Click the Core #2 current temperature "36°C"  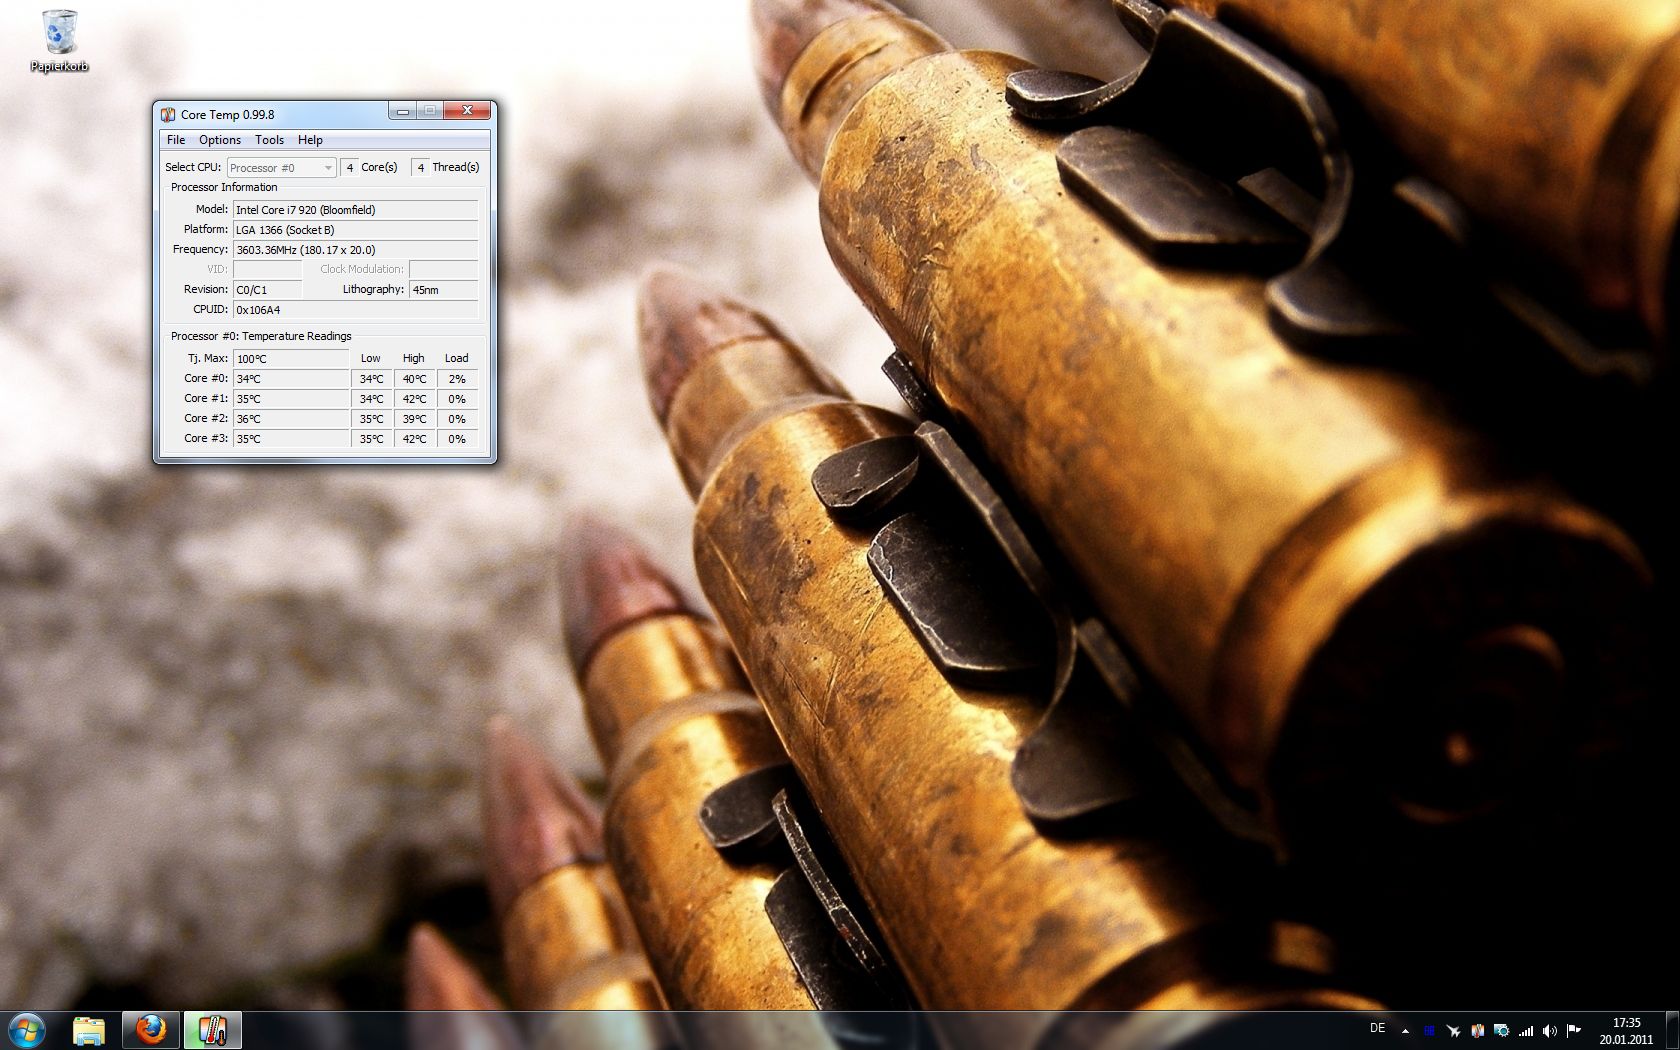(291, 419)
